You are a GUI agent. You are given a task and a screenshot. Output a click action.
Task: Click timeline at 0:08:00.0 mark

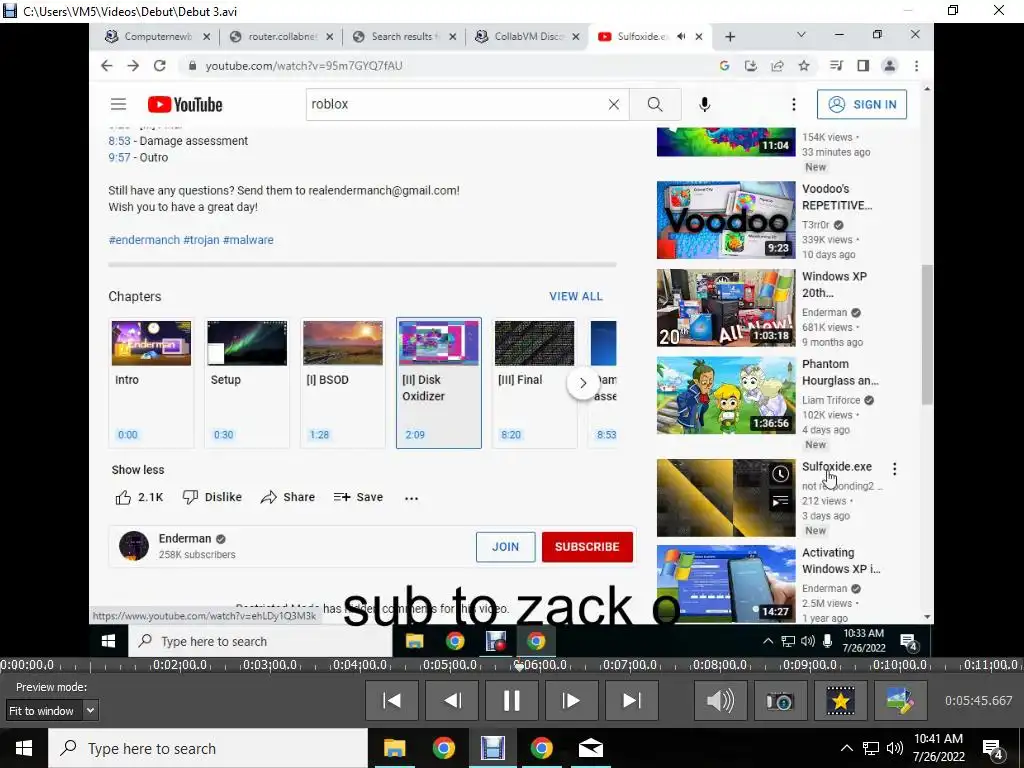[x=720, y=665]
